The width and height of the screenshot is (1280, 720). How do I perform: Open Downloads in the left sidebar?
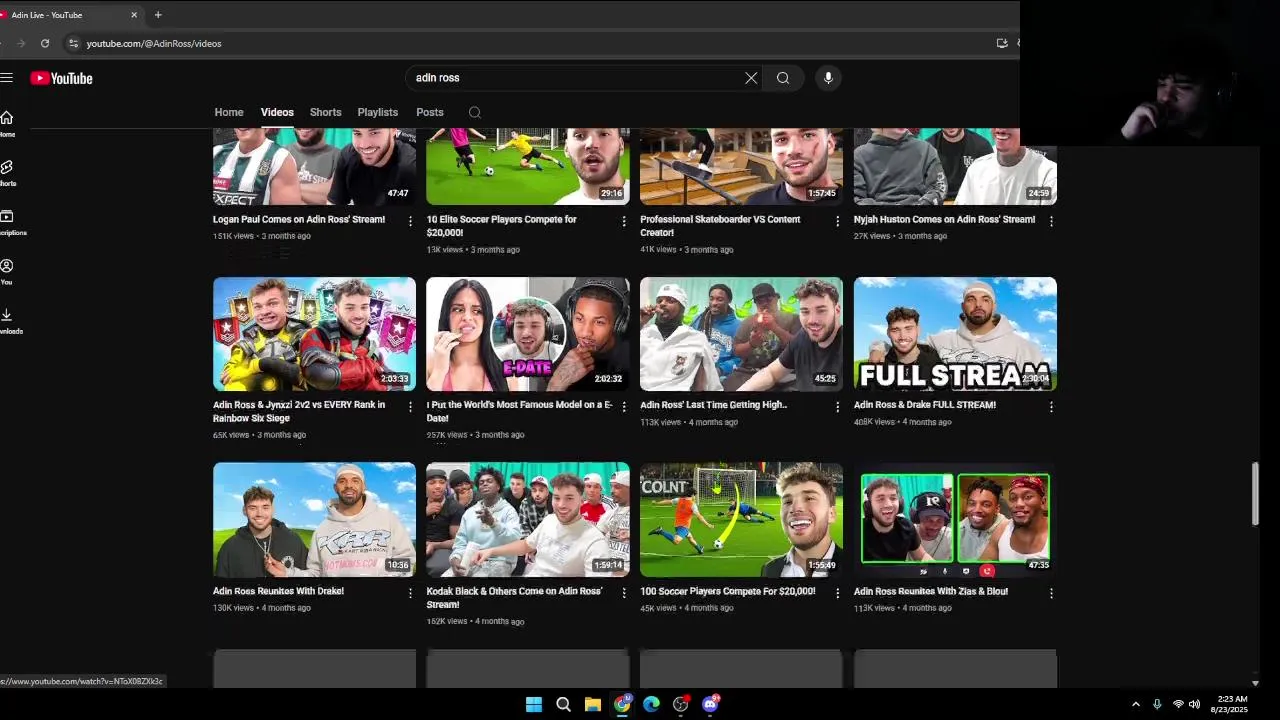(9, 320)
